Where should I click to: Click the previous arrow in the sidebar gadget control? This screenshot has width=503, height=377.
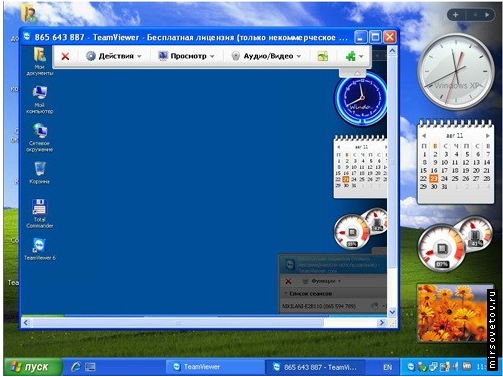(x=475, y=15)
